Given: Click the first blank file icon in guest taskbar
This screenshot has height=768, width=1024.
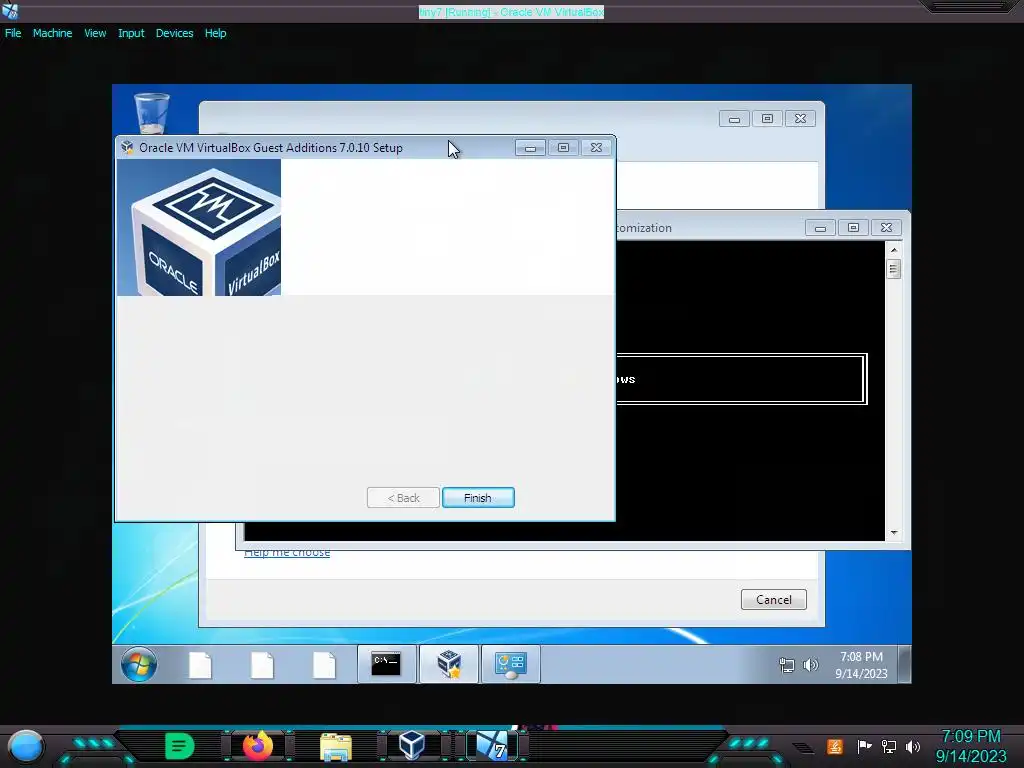Looking at the screenshot, I should click(200, 664).
